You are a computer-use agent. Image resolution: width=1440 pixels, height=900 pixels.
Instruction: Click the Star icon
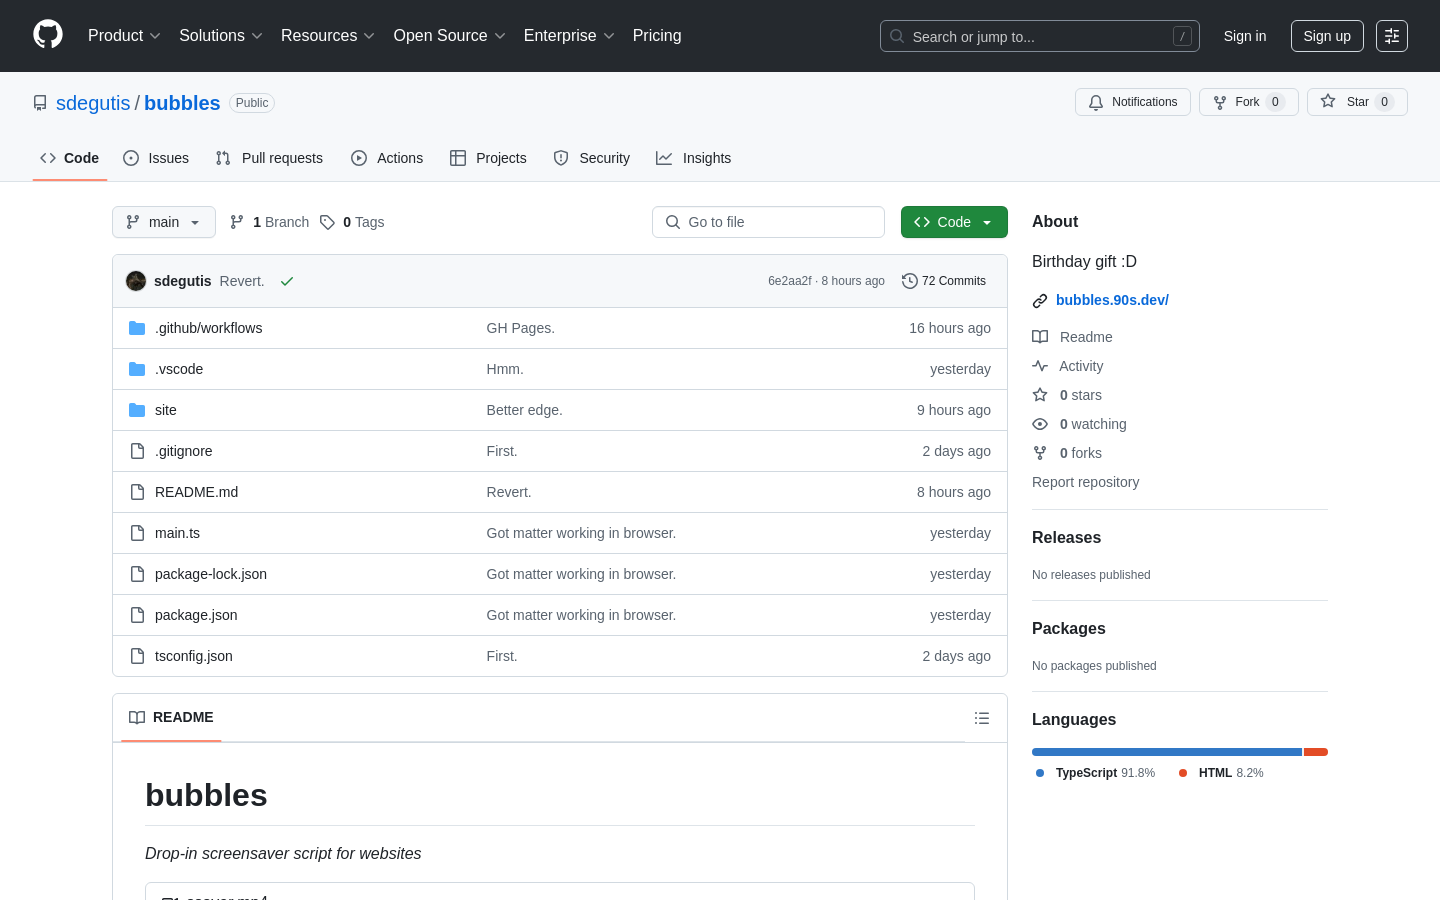pos(1328,101)
